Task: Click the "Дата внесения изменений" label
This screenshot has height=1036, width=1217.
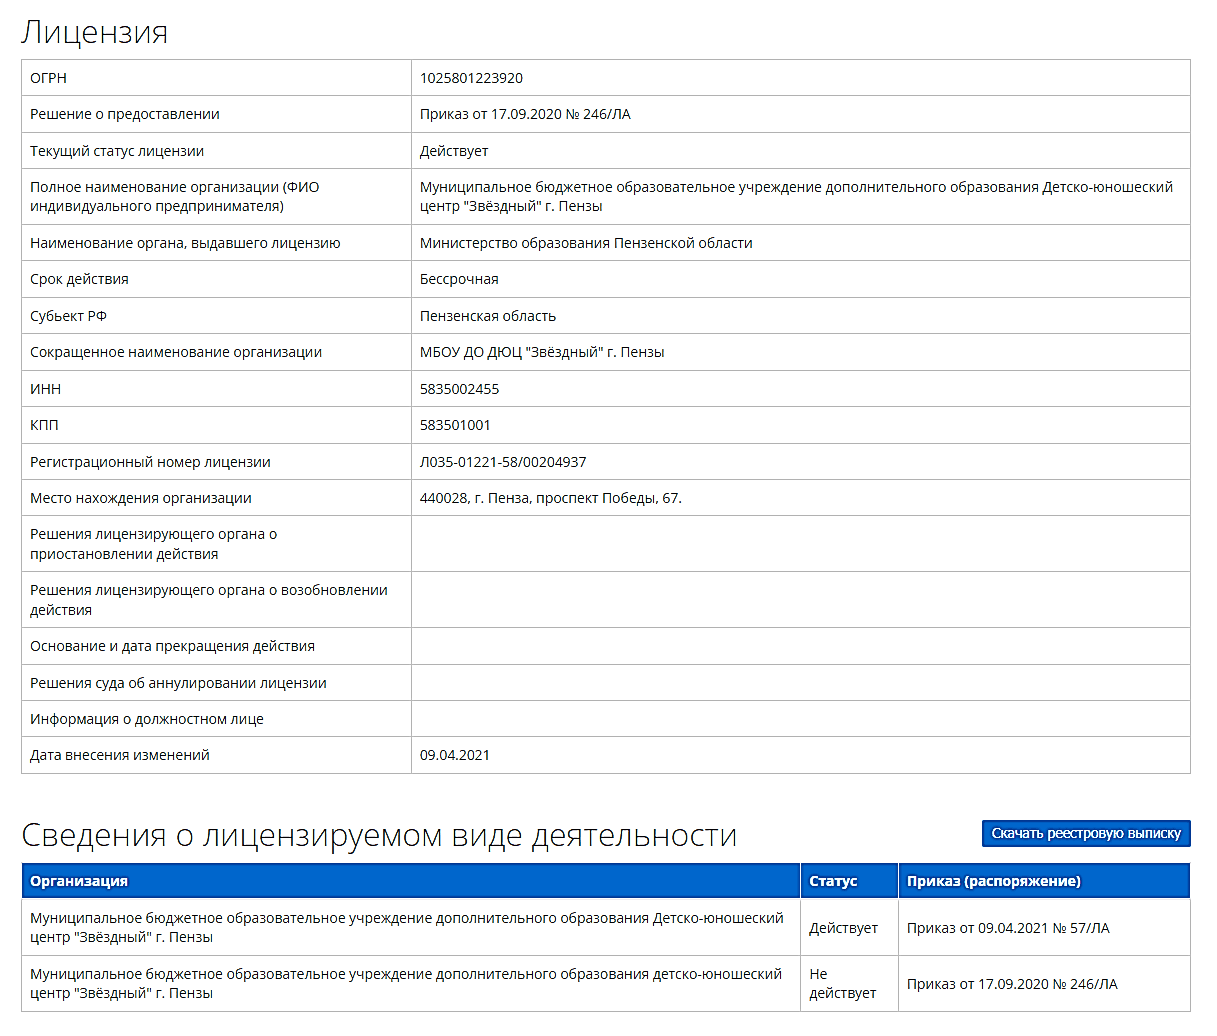Action: click(x=120, y=755)
